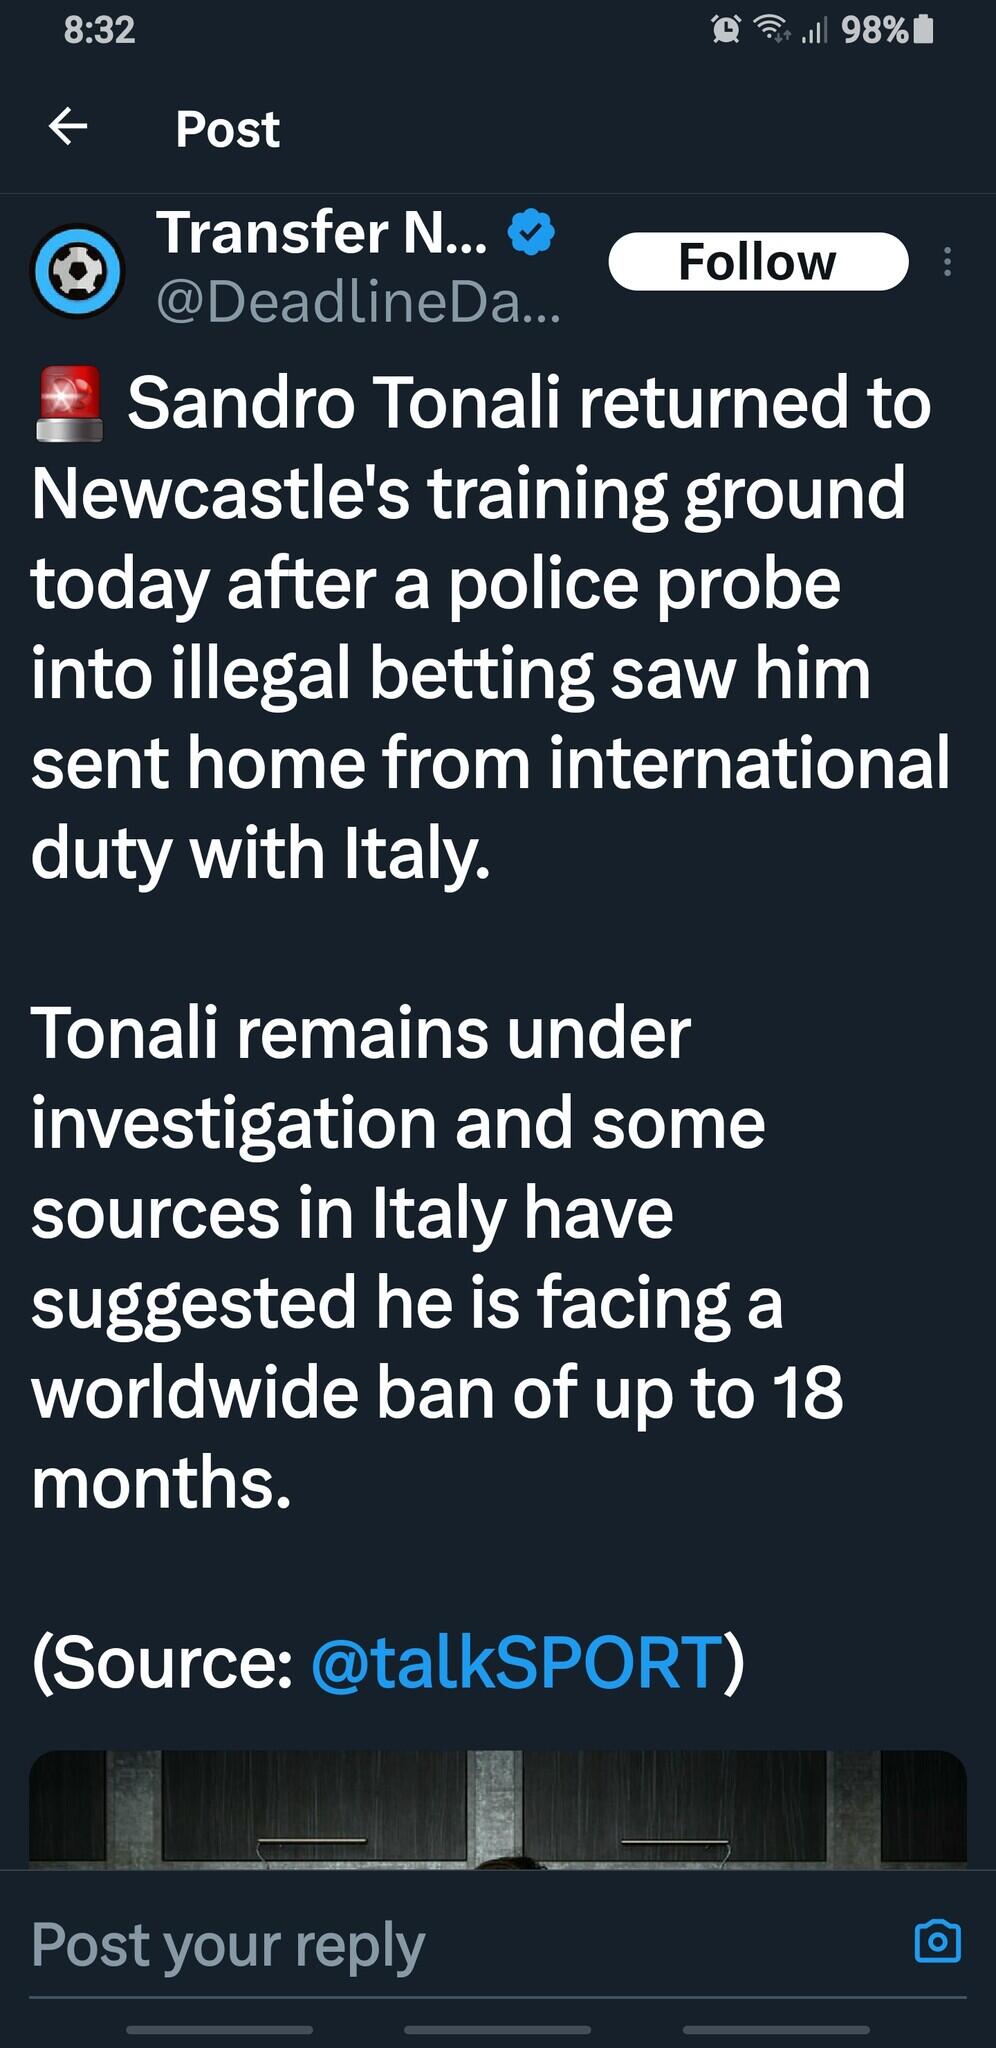Tap the 'Post' header title
Image resolution: width=996 pixels, height=2048 pixels.
click(x=227, y=129)
